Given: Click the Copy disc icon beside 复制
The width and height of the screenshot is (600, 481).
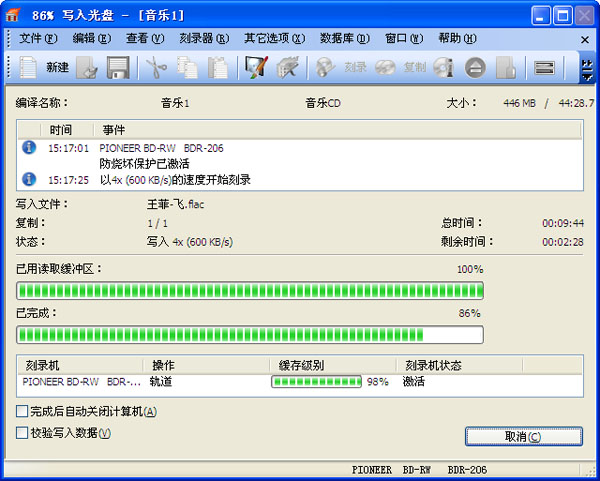Looking at the screenshot, I should [x=385, y=67].
